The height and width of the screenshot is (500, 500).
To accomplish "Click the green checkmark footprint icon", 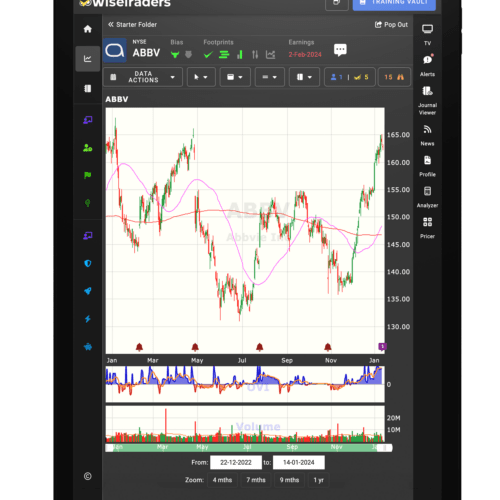I will coord(208,54).
